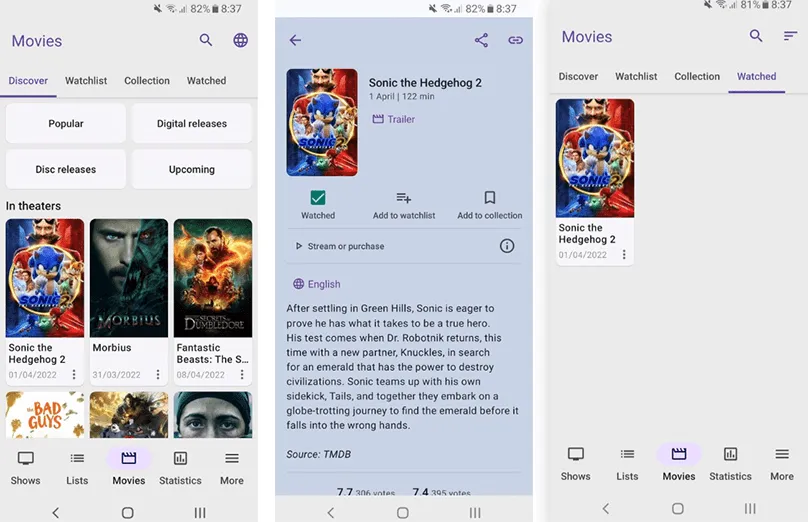Open More in right screen bottom navigation
The image size is (808, 522).
pyautogui.click(x=782, y=464)
